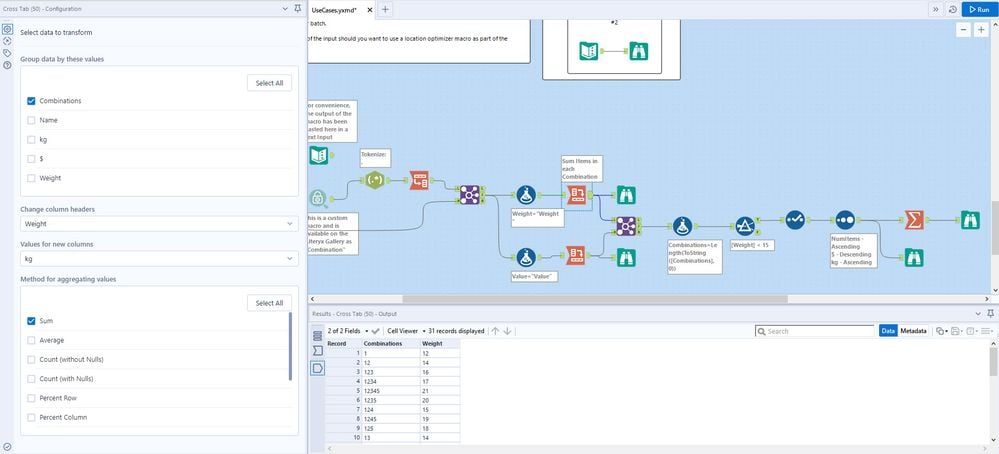Zoom in the canvas with plus button
This screenshot has width=999, height=454.
click(981, 30)
